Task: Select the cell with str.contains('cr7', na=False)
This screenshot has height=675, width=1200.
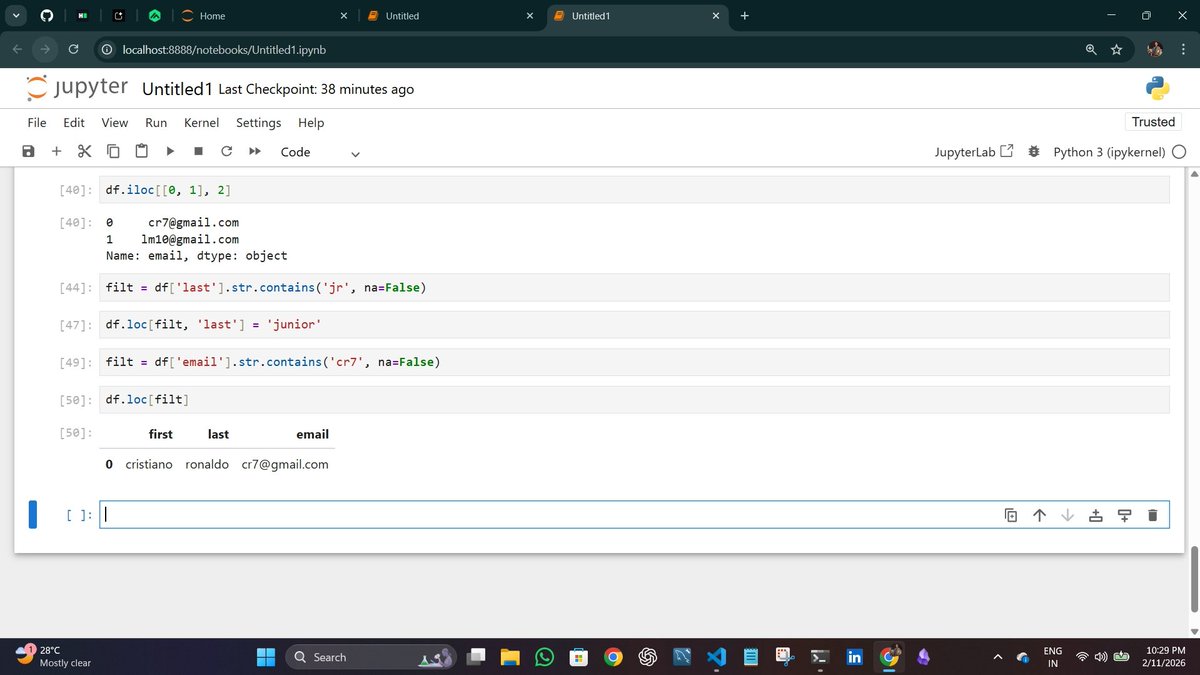Action: coord(634,362)
